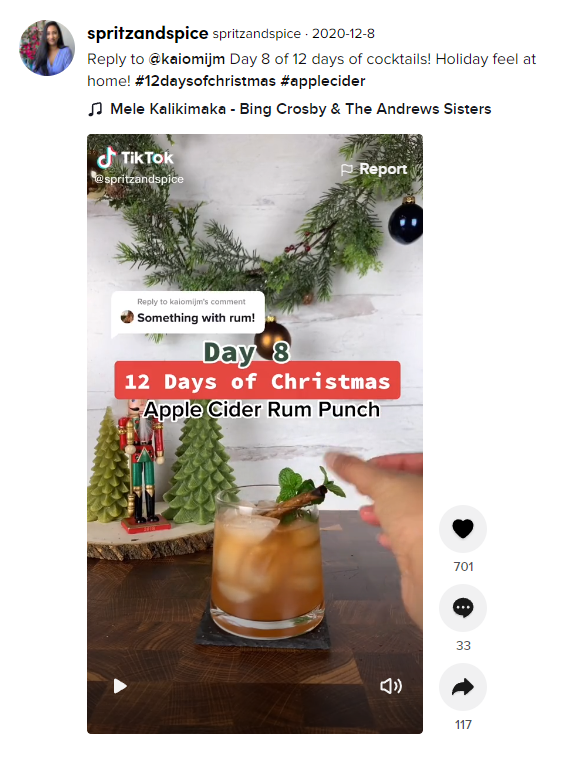Click the 117 shares count
This screenshot has height=770, width=577.
coord(463,725)
